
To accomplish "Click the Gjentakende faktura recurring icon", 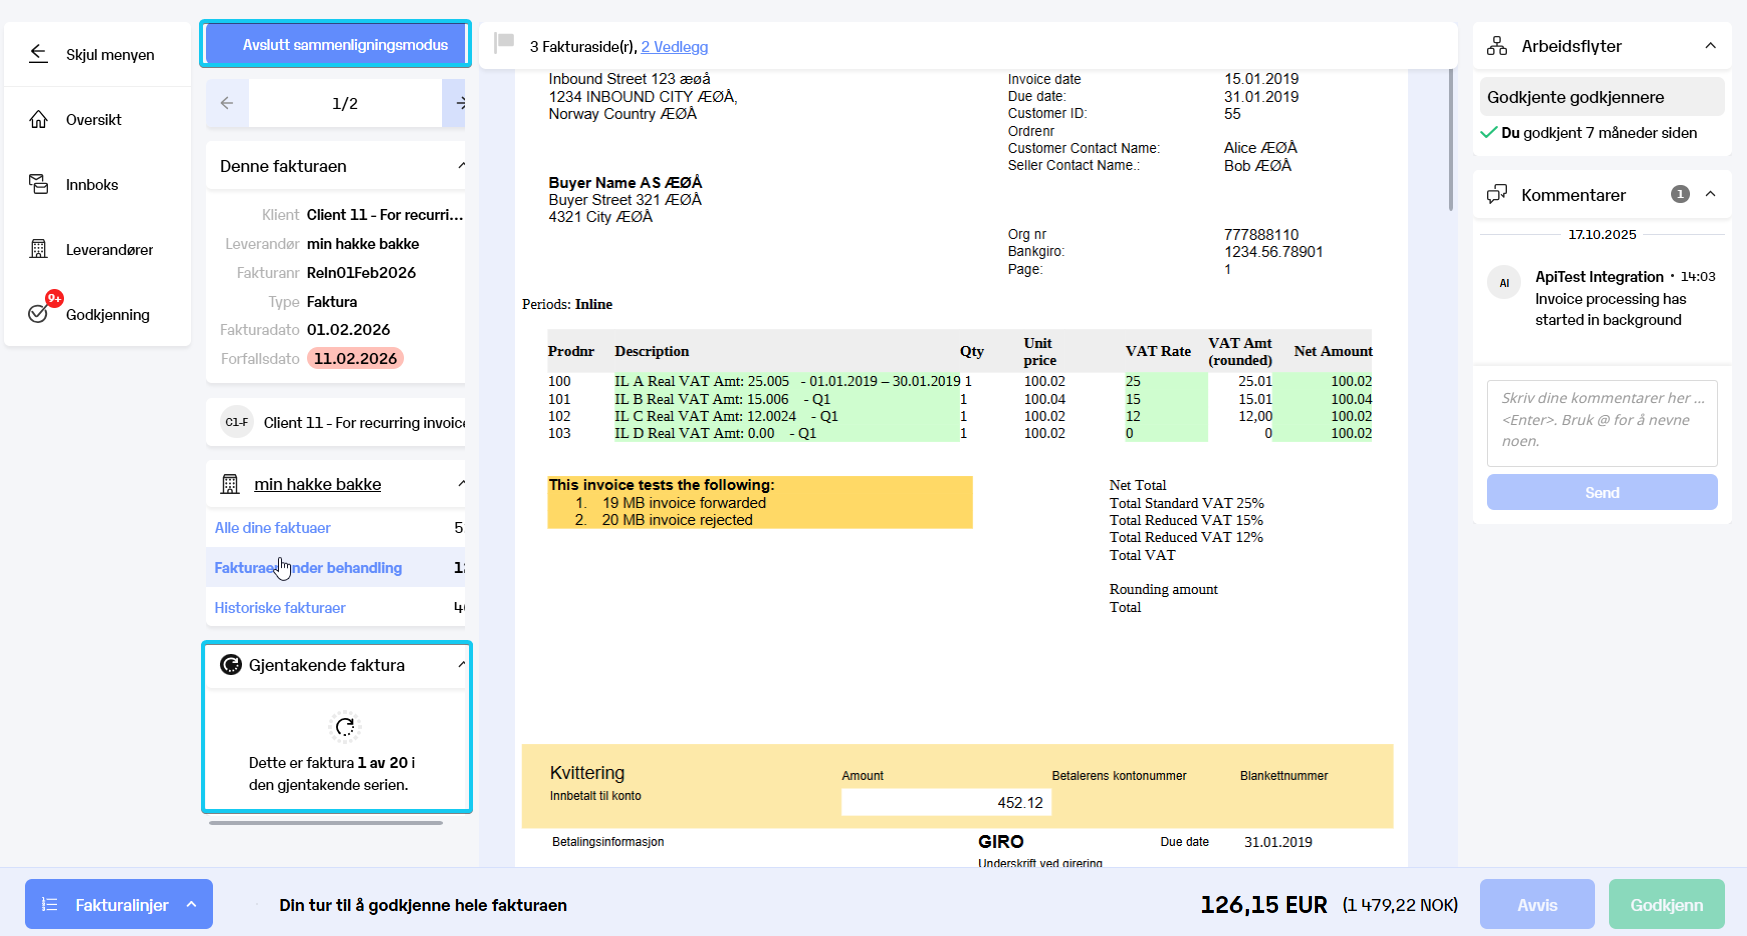I will tap(231, 665).
